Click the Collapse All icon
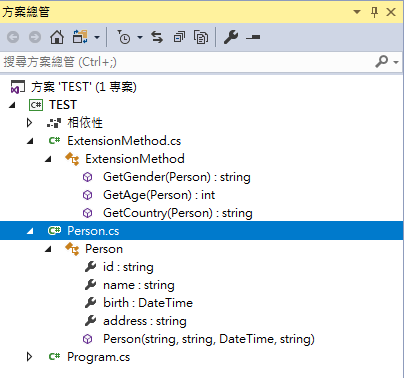 [179, 37]
